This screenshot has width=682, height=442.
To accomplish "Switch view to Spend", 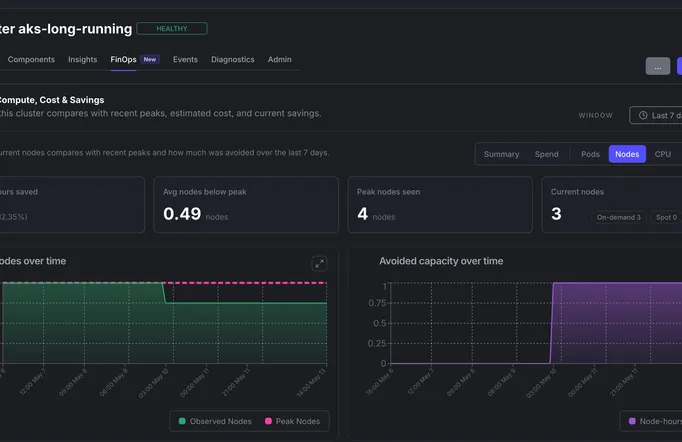I will pos(547,154).
